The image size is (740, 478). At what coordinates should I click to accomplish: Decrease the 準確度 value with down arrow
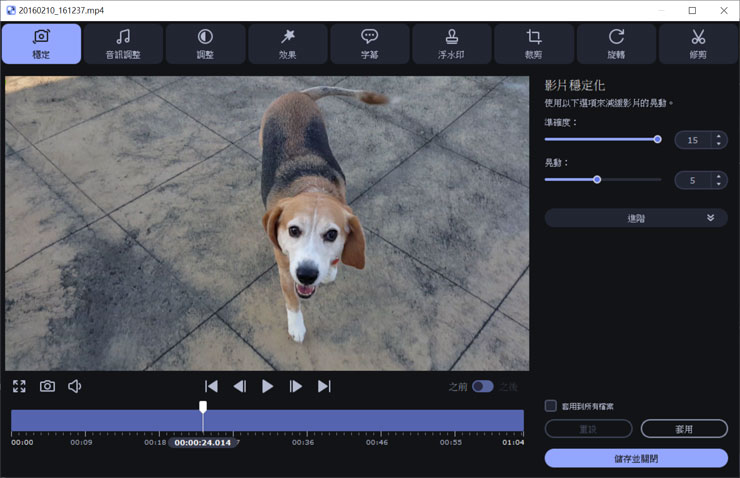click(718, 143)
